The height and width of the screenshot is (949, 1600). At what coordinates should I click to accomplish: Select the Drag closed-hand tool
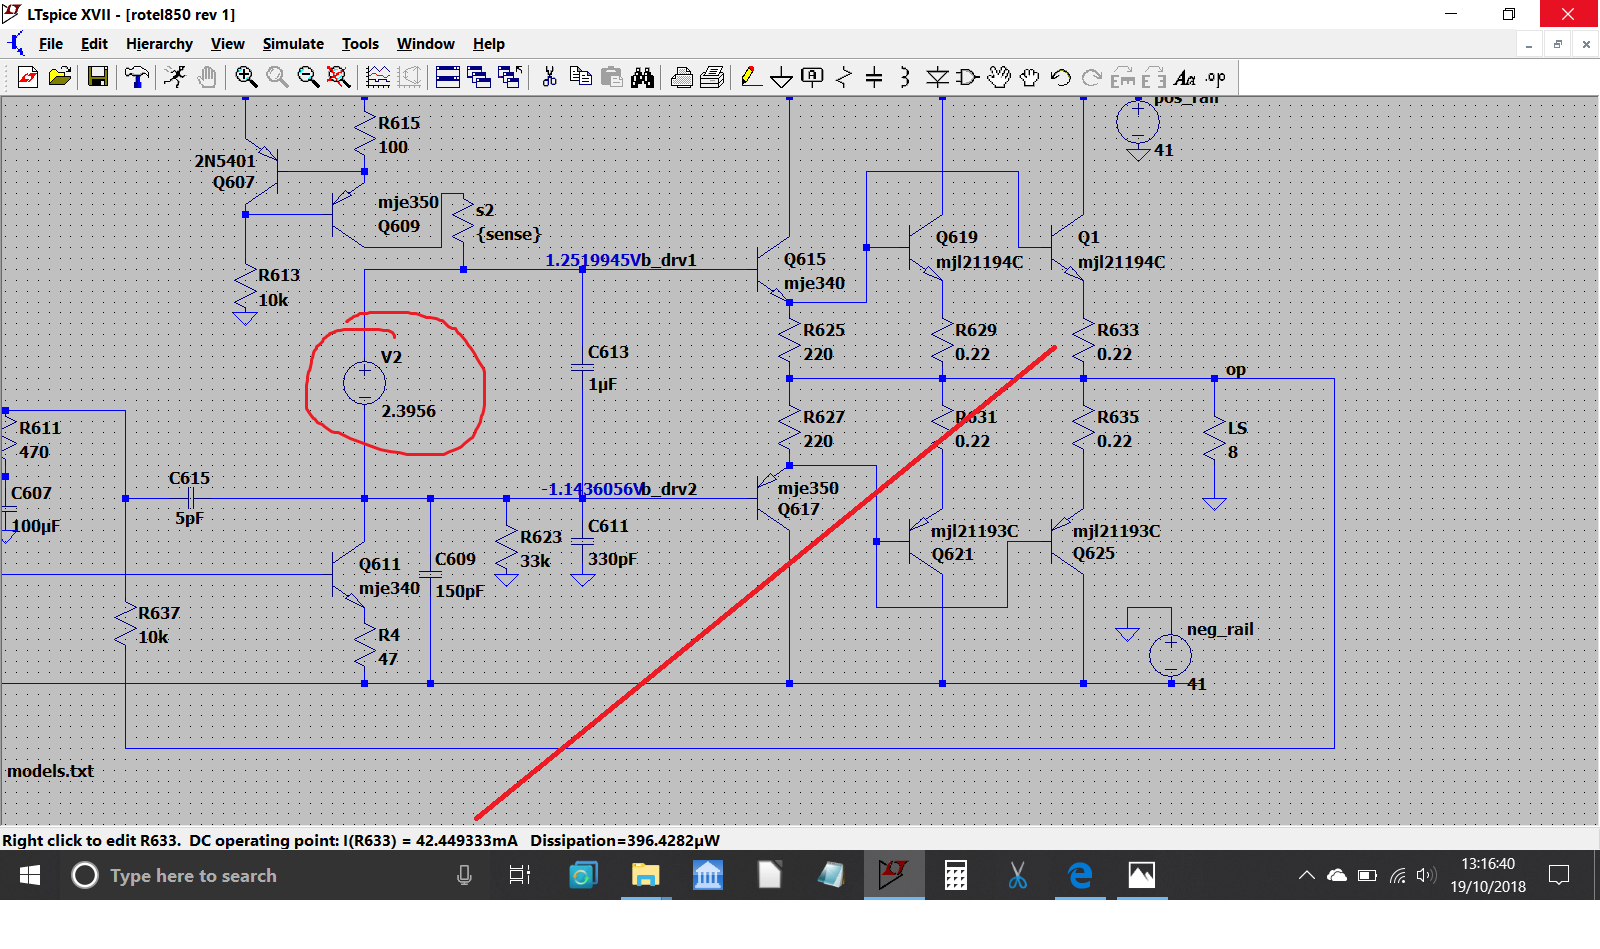click(x=1030, y=77)
